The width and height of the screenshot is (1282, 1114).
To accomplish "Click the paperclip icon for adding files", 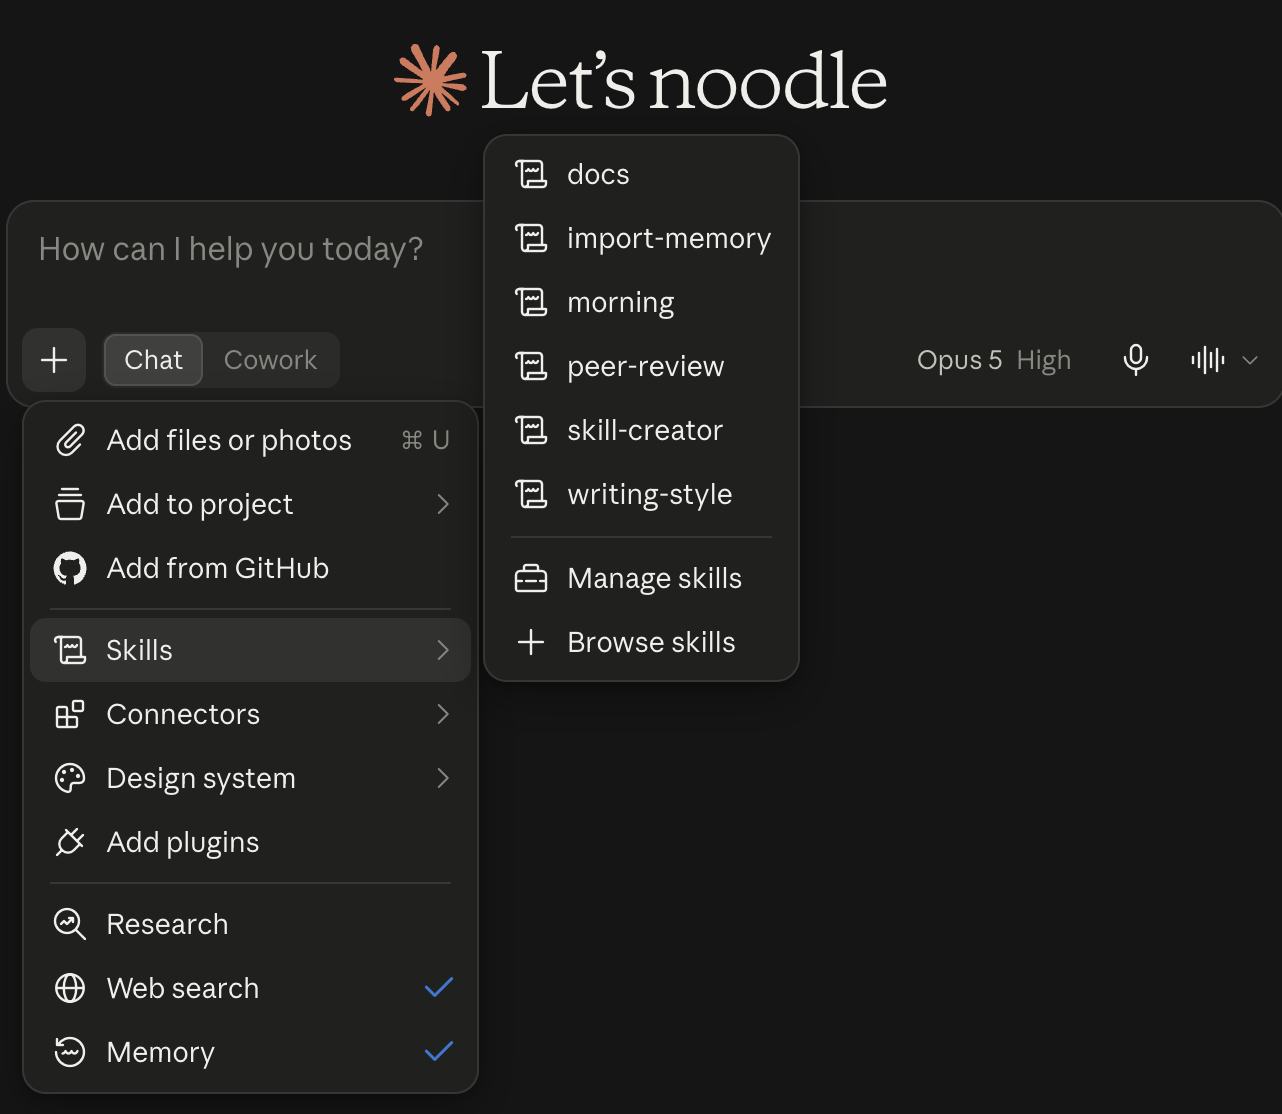I will (70, 440).
